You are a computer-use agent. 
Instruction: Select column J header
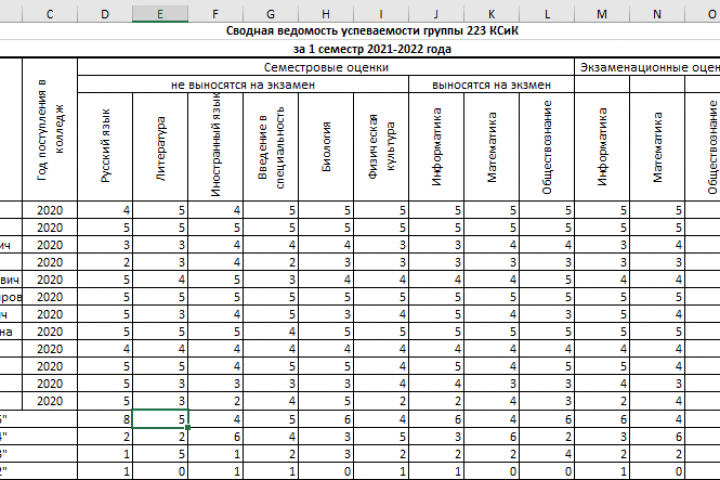click(x=436, y=14)
